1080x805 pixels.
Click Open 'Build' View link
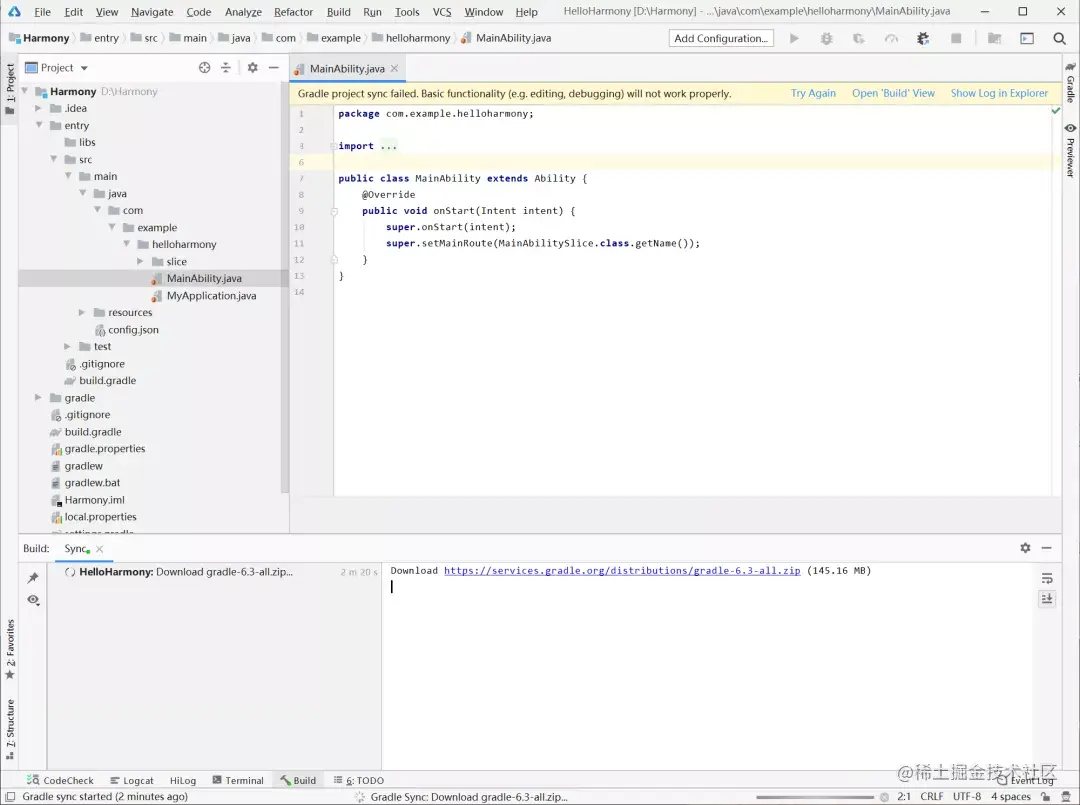(x=893, y=93)
